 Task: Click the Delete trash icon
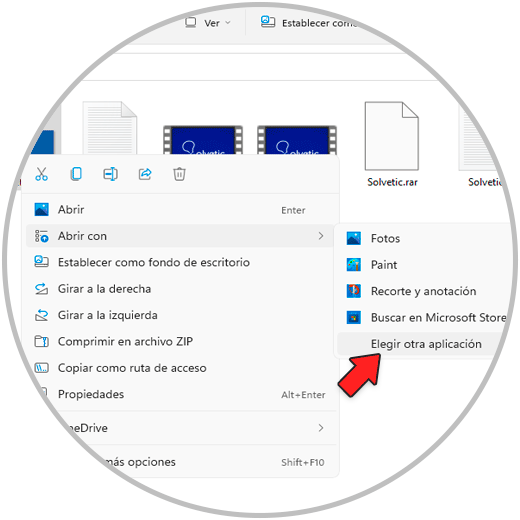(x=179, y=174)
